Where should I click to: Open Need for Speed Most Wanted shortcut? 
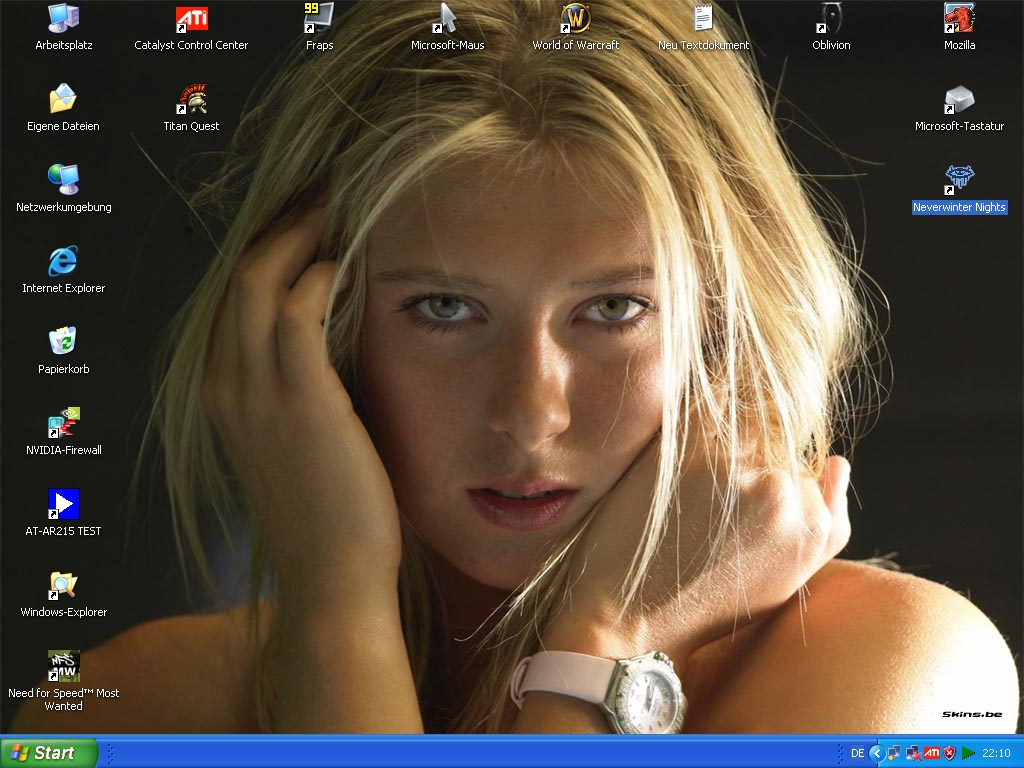63,667
